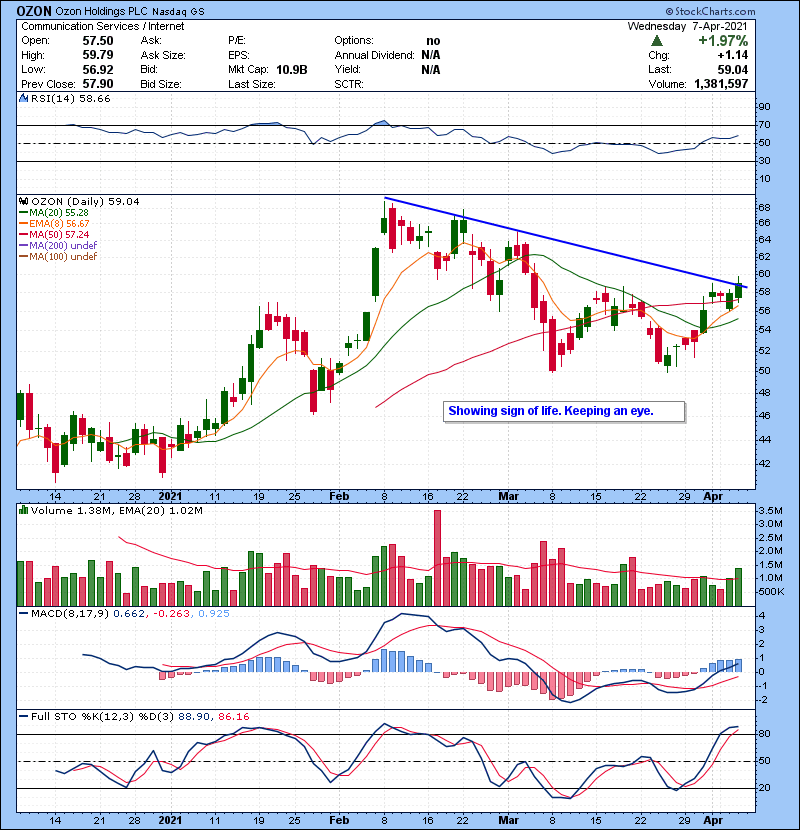Viewport: 800px width, 830px height.
Task: Click the 'Volume 1.38M, EMA(20) 1.02M' label
Action: click(116, 511)
